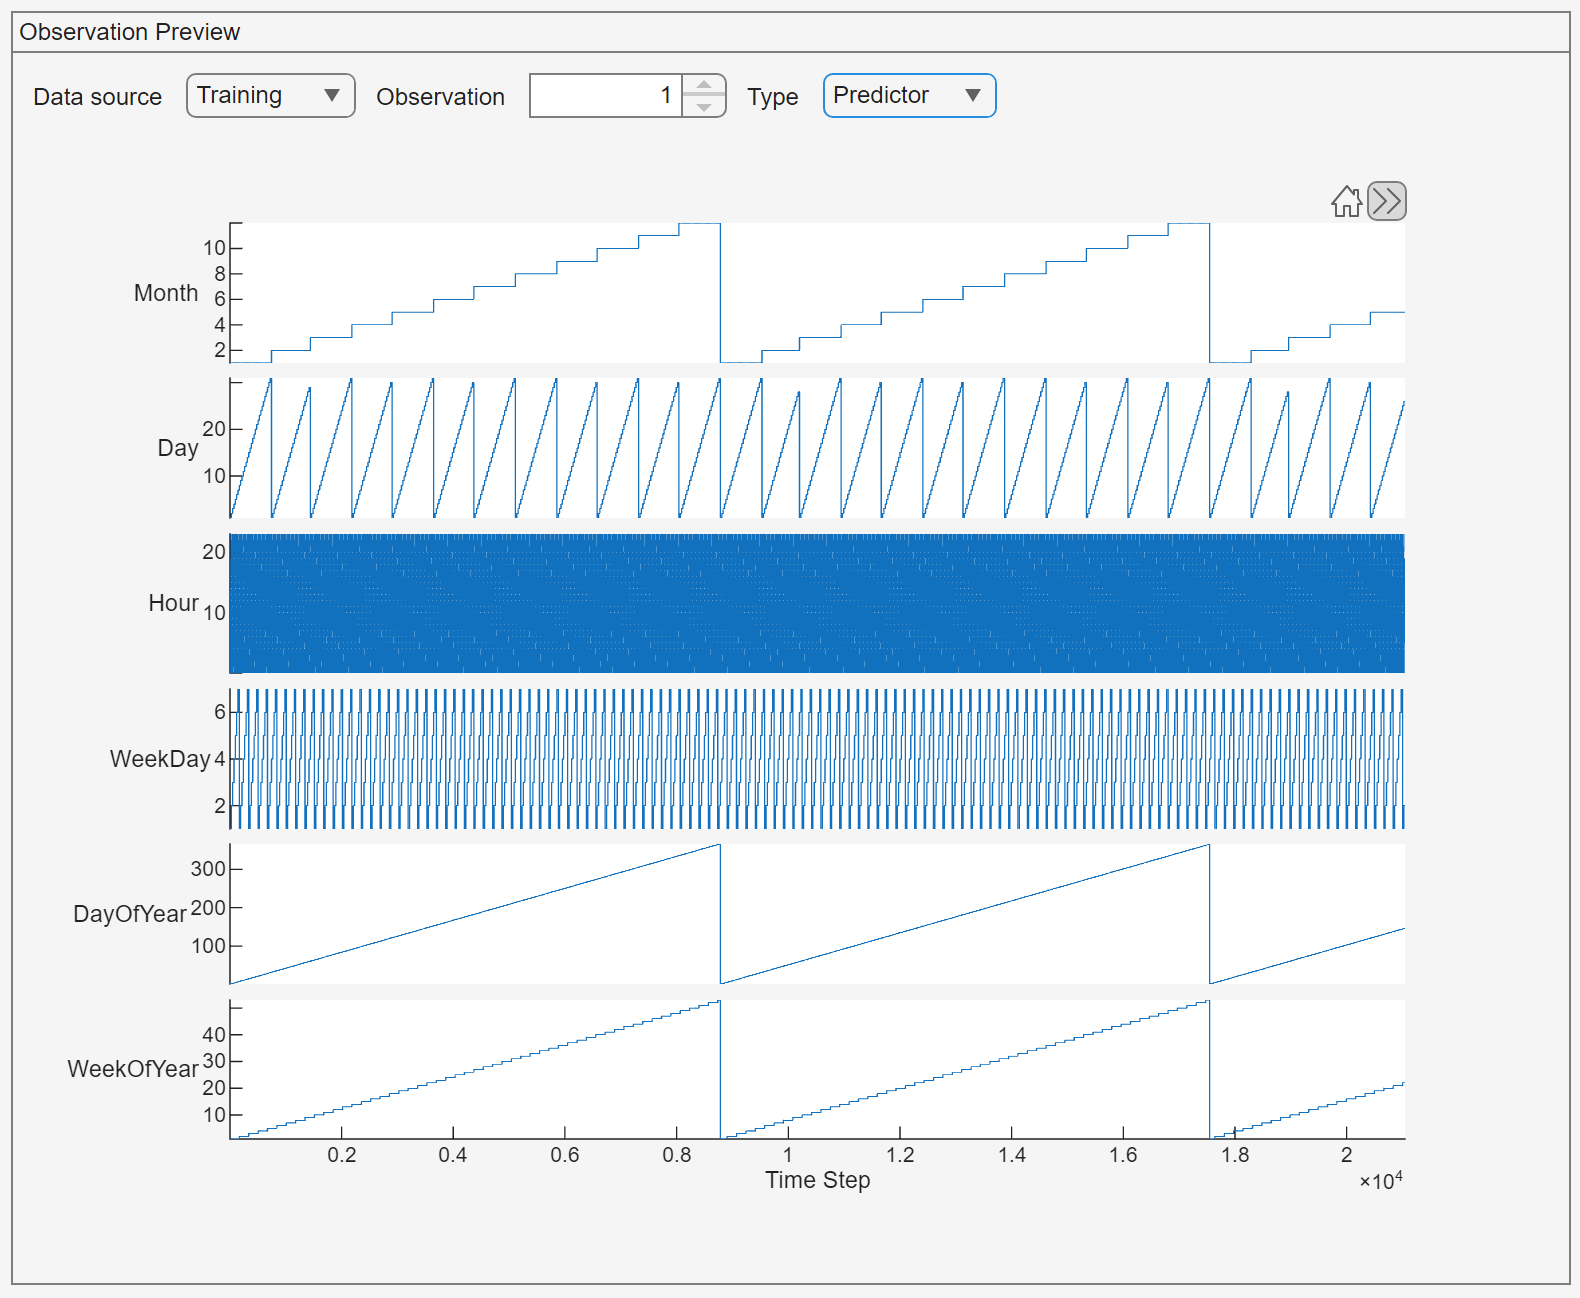The width and height of the screenshot is (1580, 1298).
Task: Click the Observation Preview panel title
Action: pyautogui.click(x=130, y=32)
